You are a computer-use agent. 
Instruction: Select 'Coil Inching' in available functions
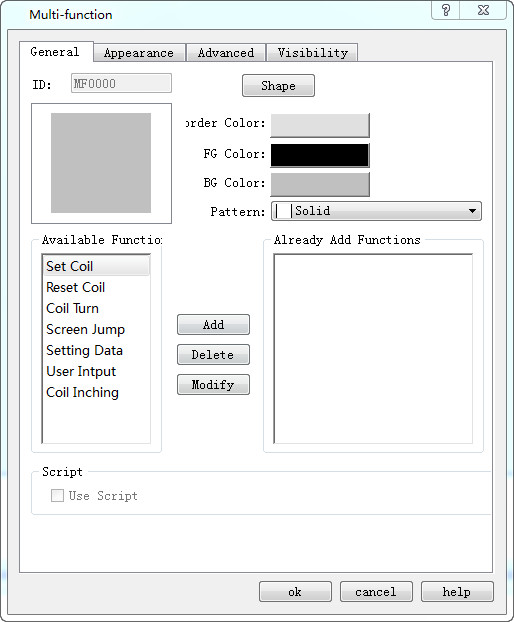coord(96,392)
